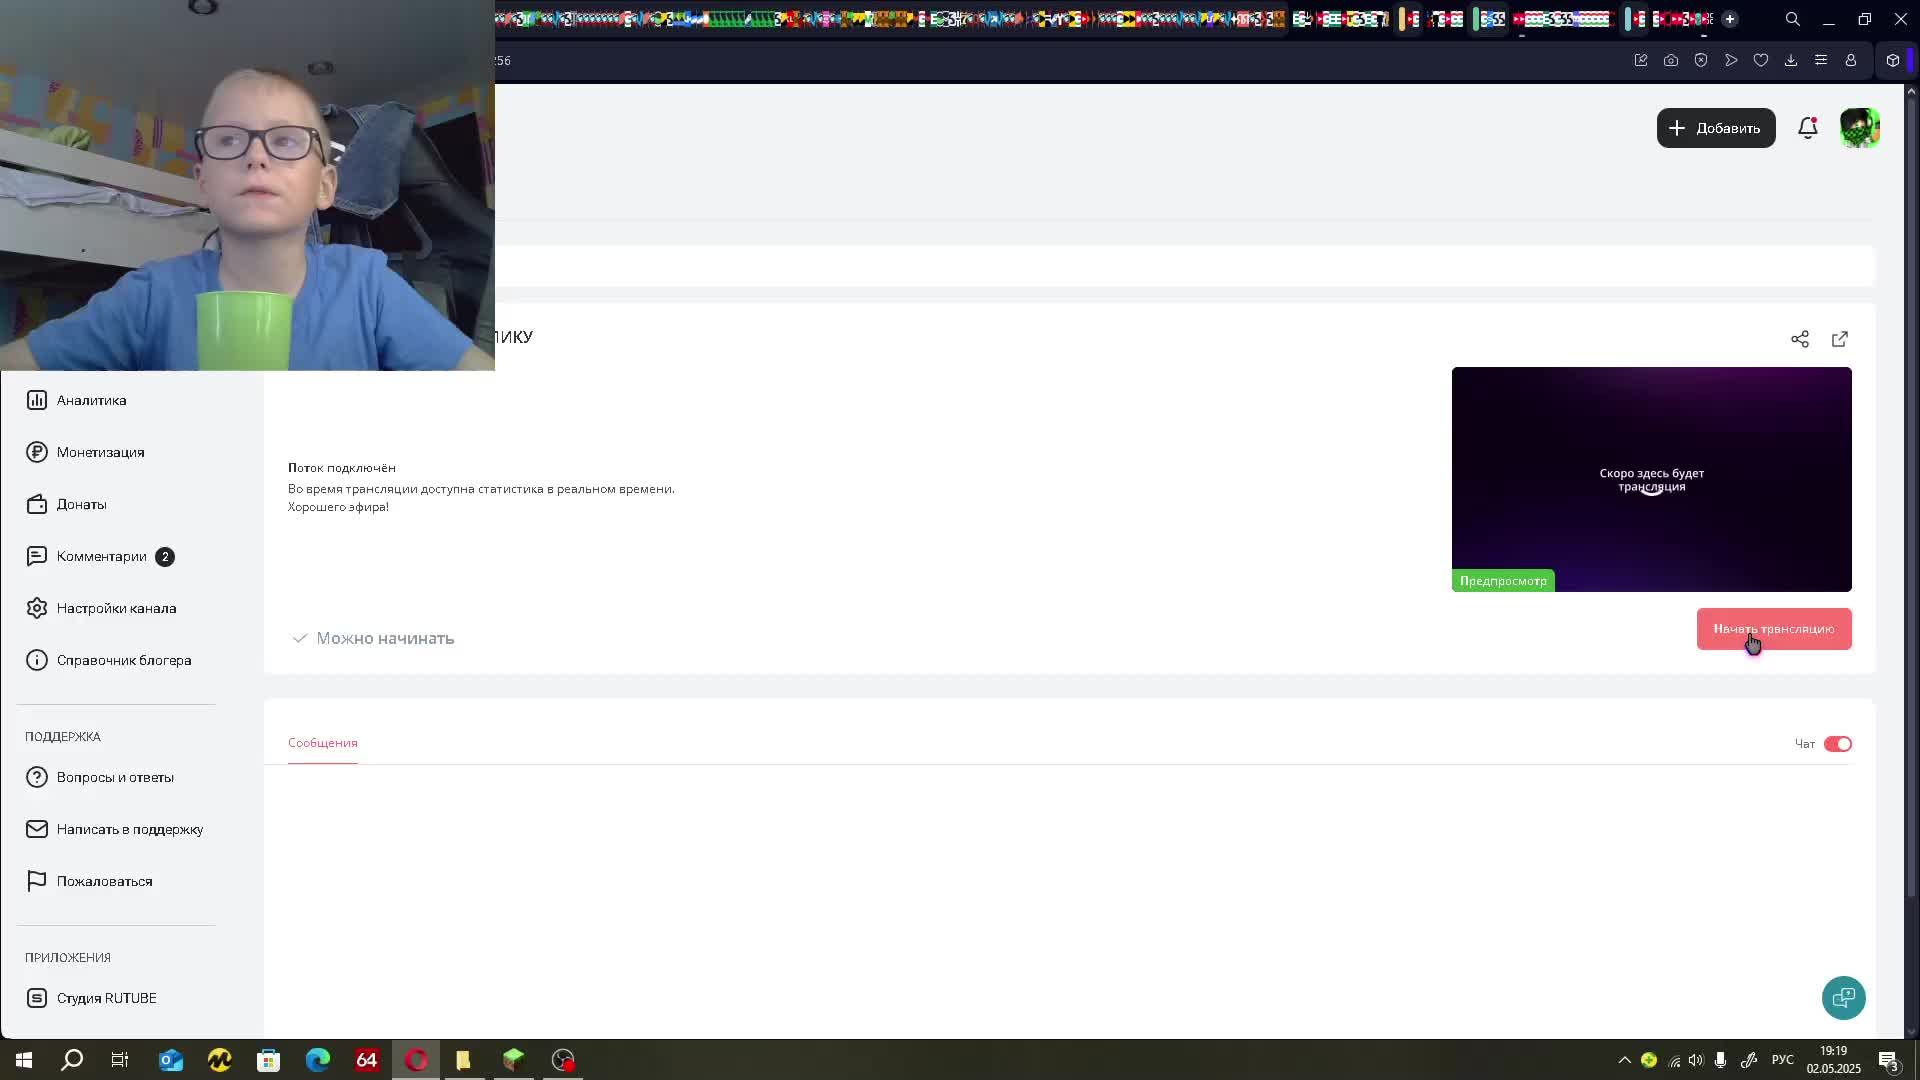The image size is (1920, 1080).
Task: Open the Добавить add-content menu
Action: click(x=1715, y=128)
